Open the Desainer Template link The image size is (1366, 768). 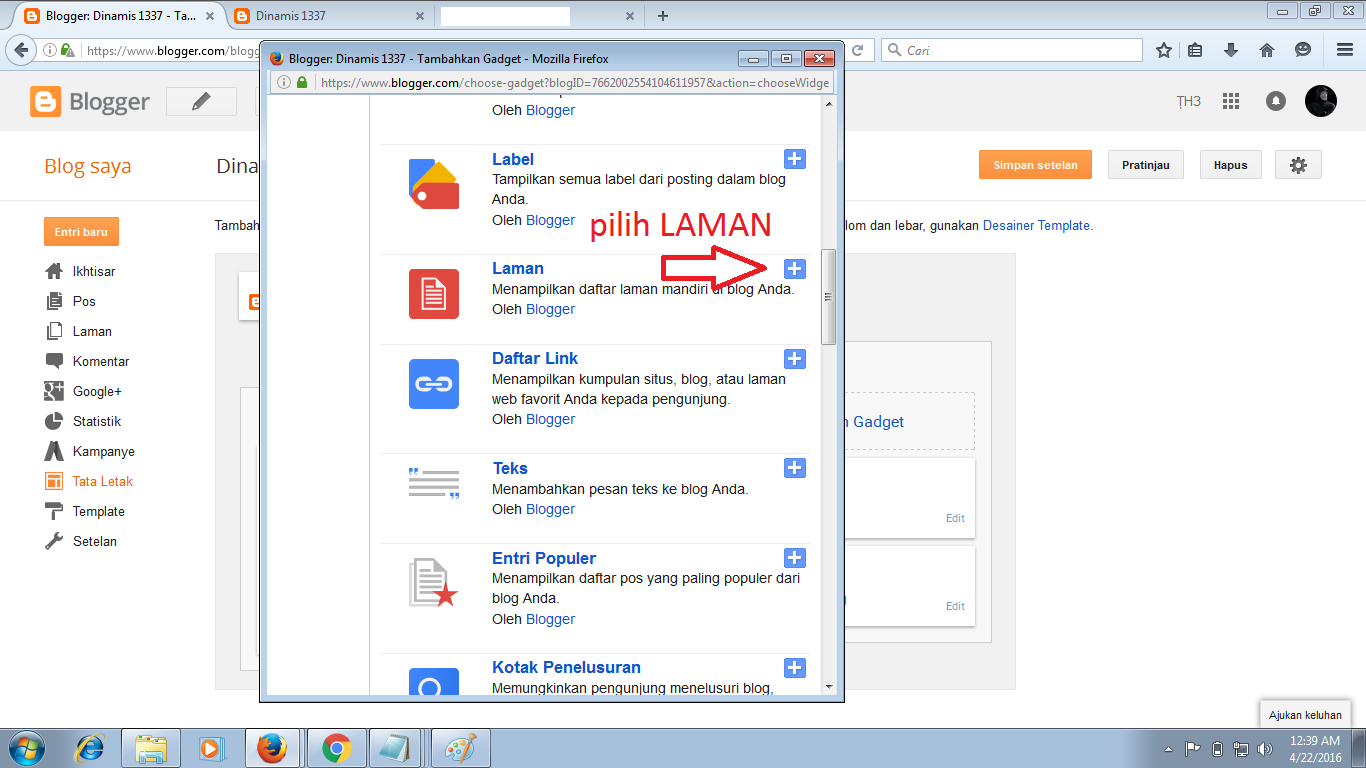pyautogui.click(x=1036, y=225)
